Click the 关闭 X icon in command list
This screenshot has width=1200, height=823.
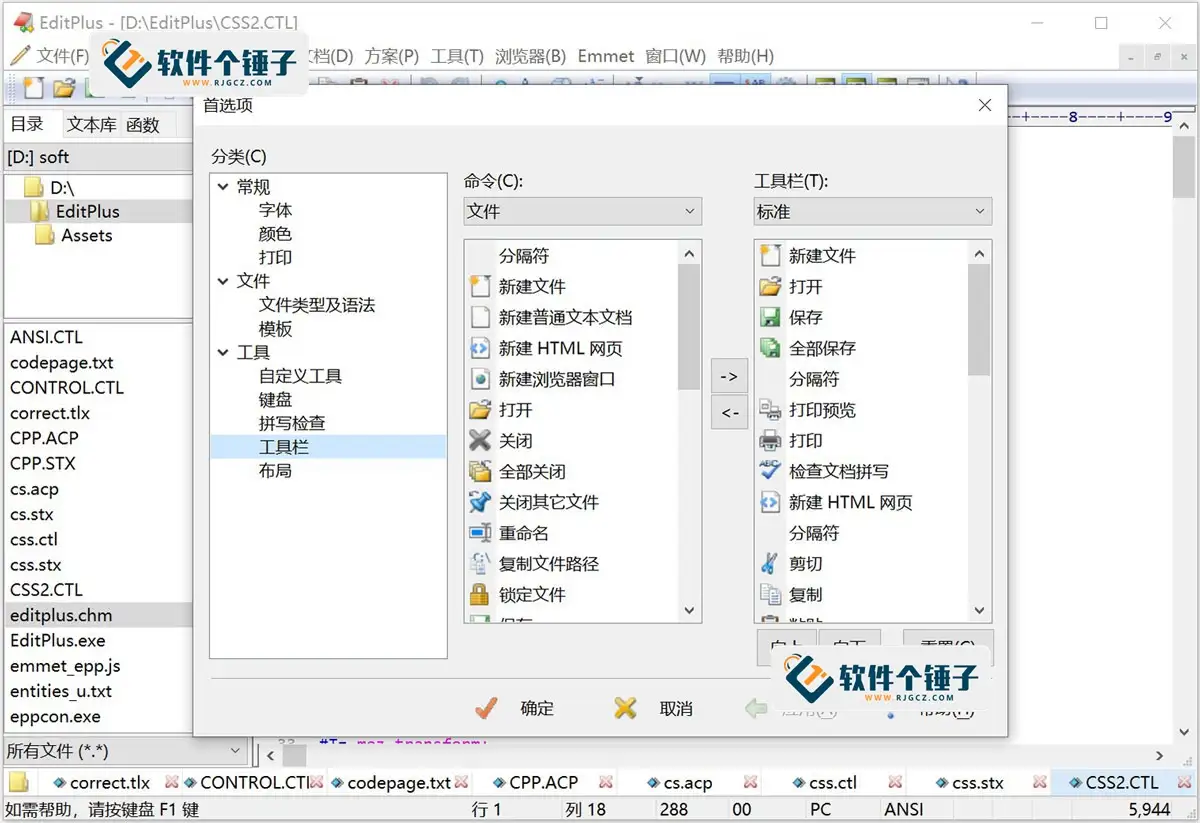(480, 440)
